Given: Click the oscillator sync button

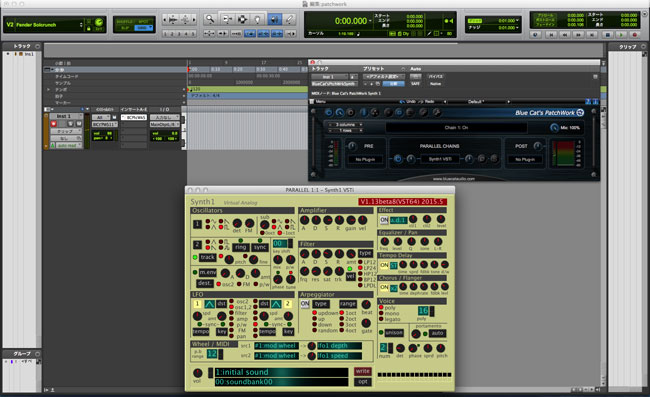Looking at the screenshot, I should pyautogui.click(x=260, y=247).
